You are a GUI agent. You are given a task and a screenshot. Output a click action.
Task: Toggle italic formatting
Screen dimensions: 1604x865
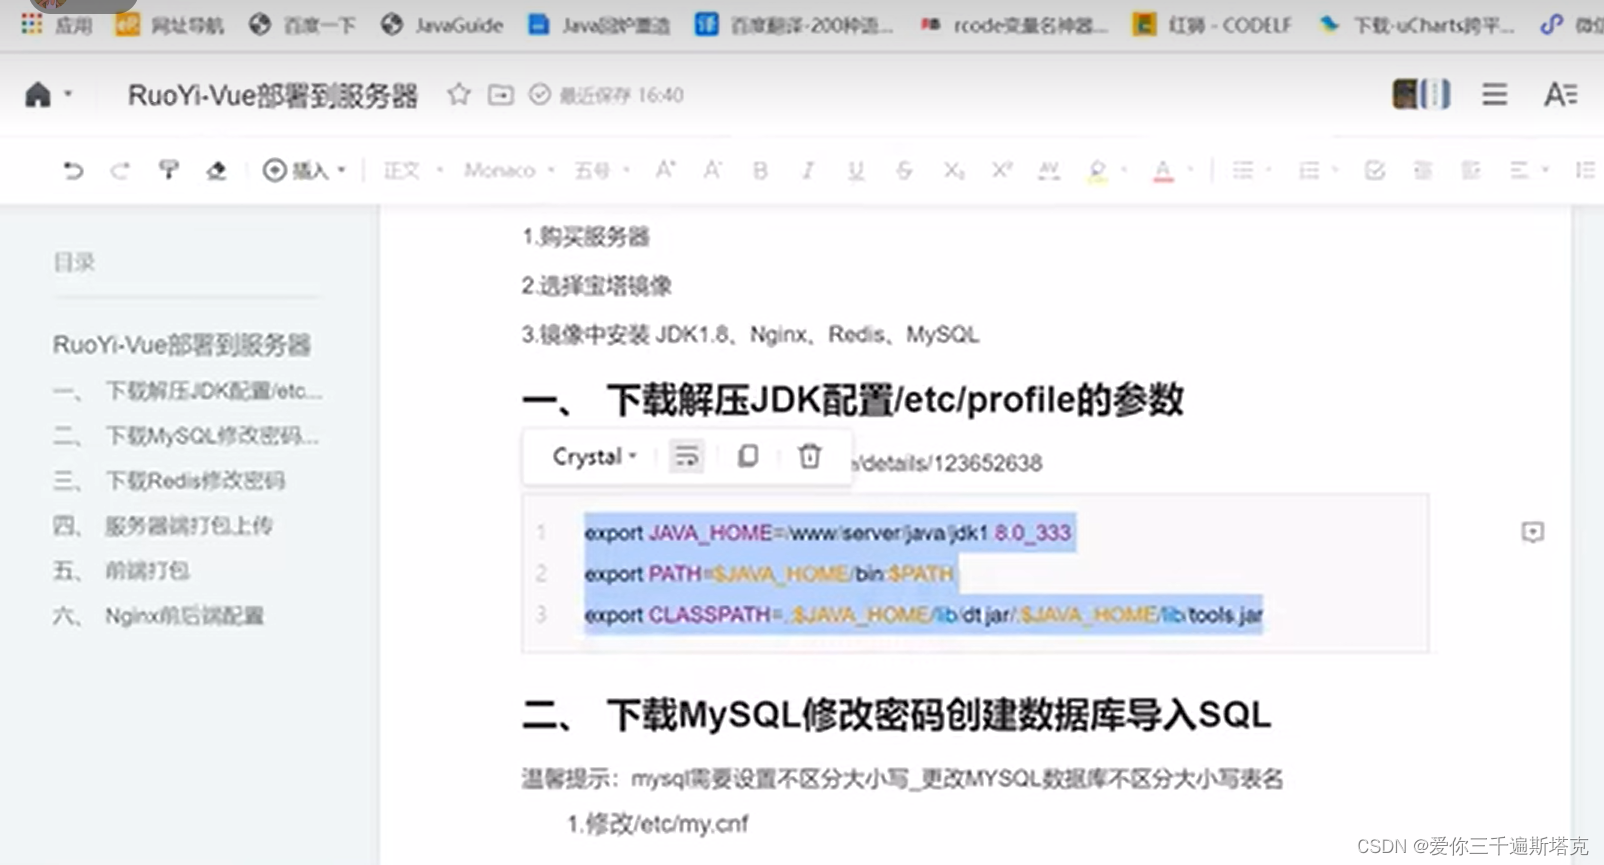808,170
